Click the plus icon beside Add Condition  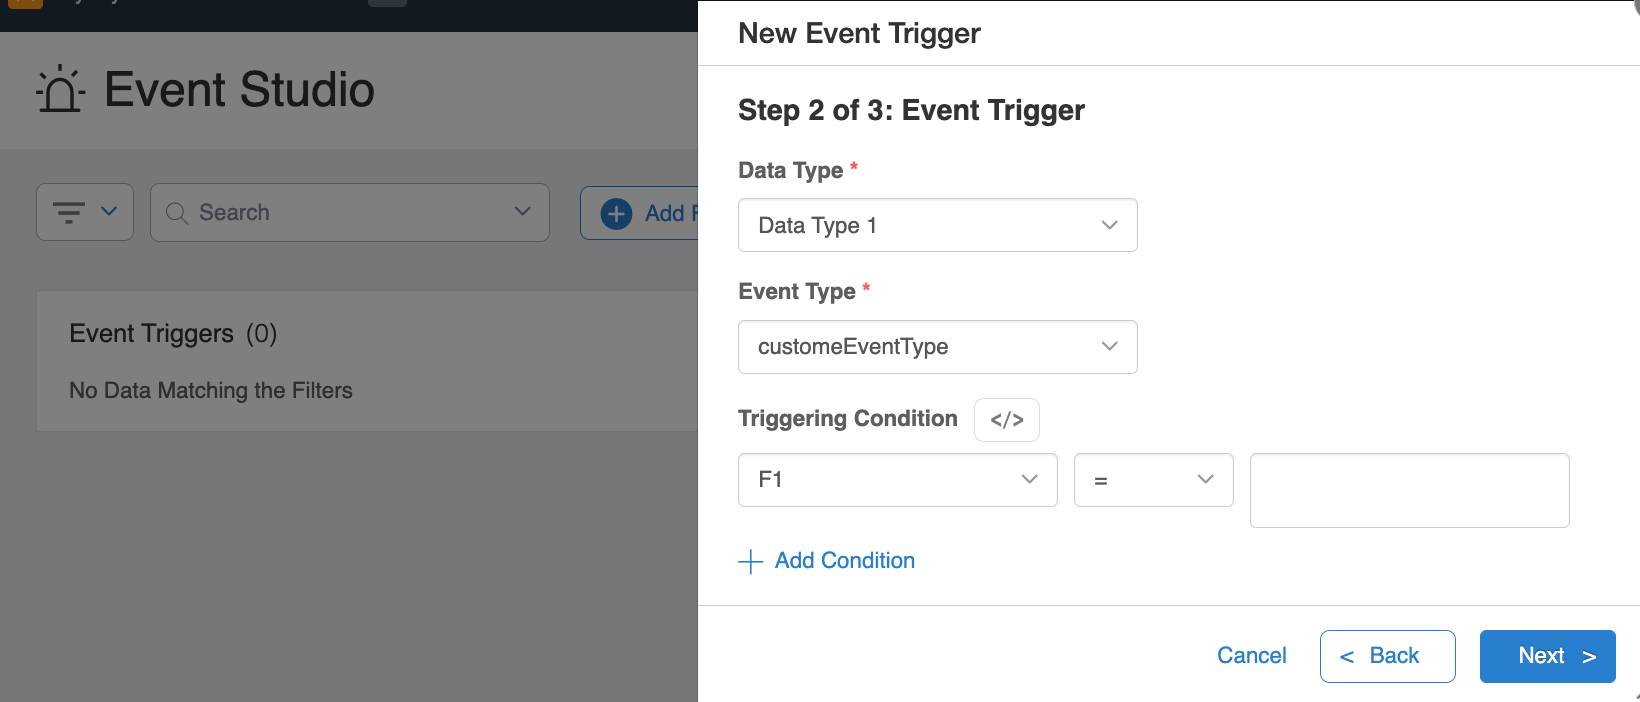(x=750, y=561)
